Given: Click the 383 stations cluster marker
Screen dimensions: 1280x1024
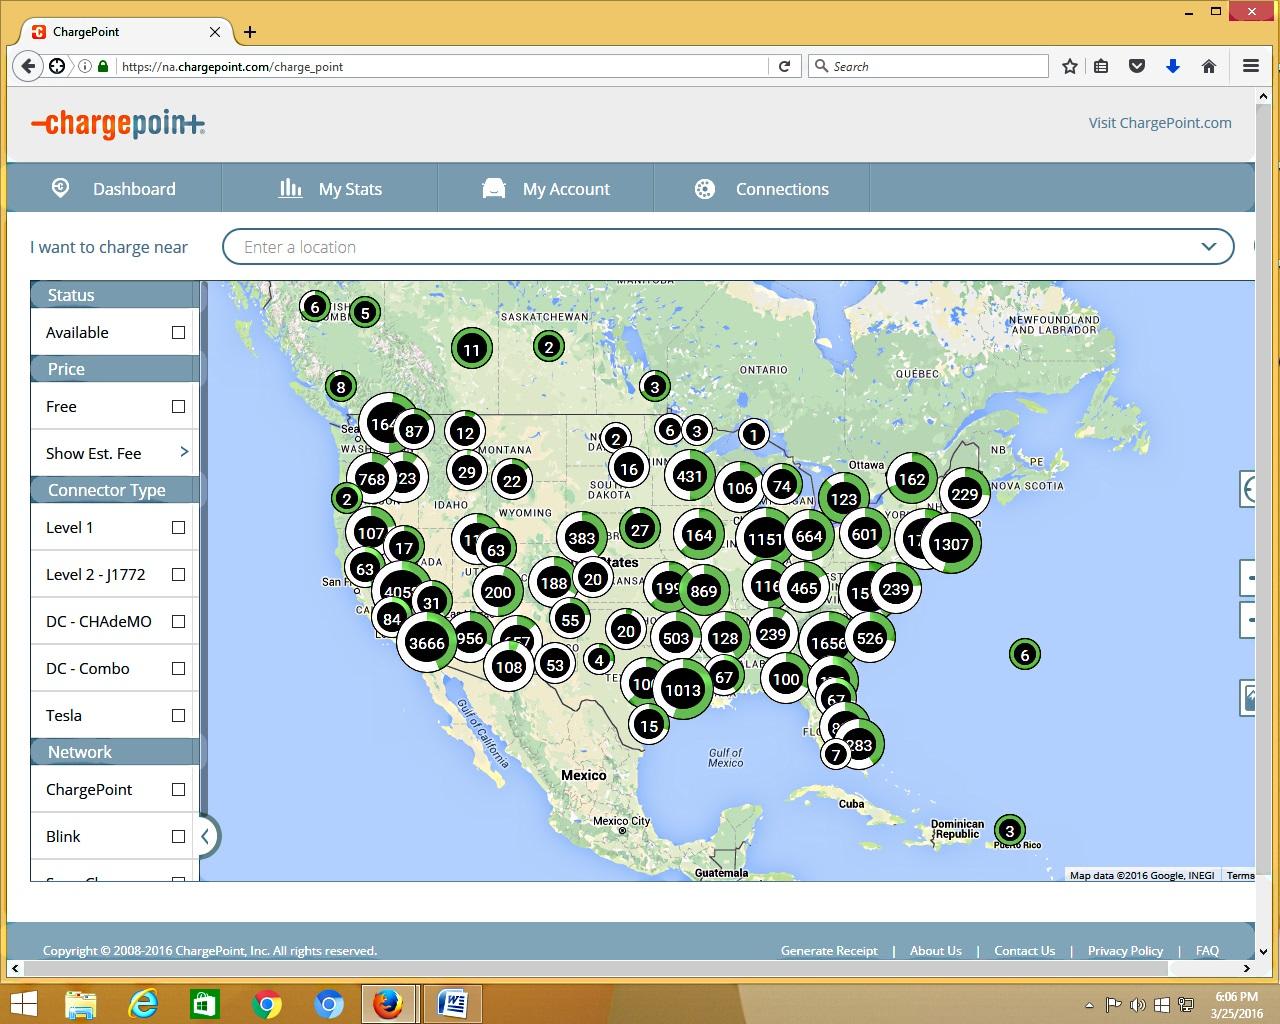Looking at the screenshot, I should (582, 538).
